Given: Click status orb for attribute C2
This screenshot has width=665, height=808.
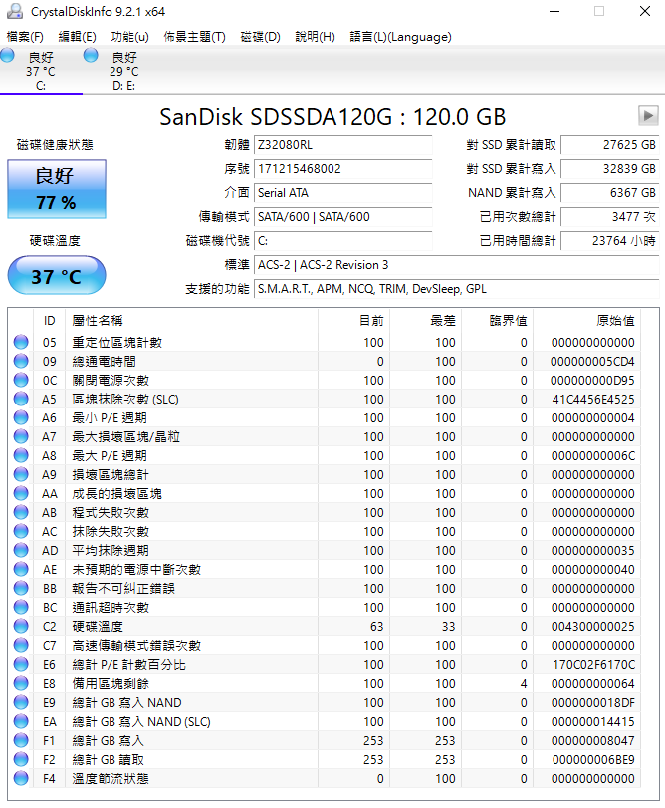Looking at the screenshot, I should [21, 626].
